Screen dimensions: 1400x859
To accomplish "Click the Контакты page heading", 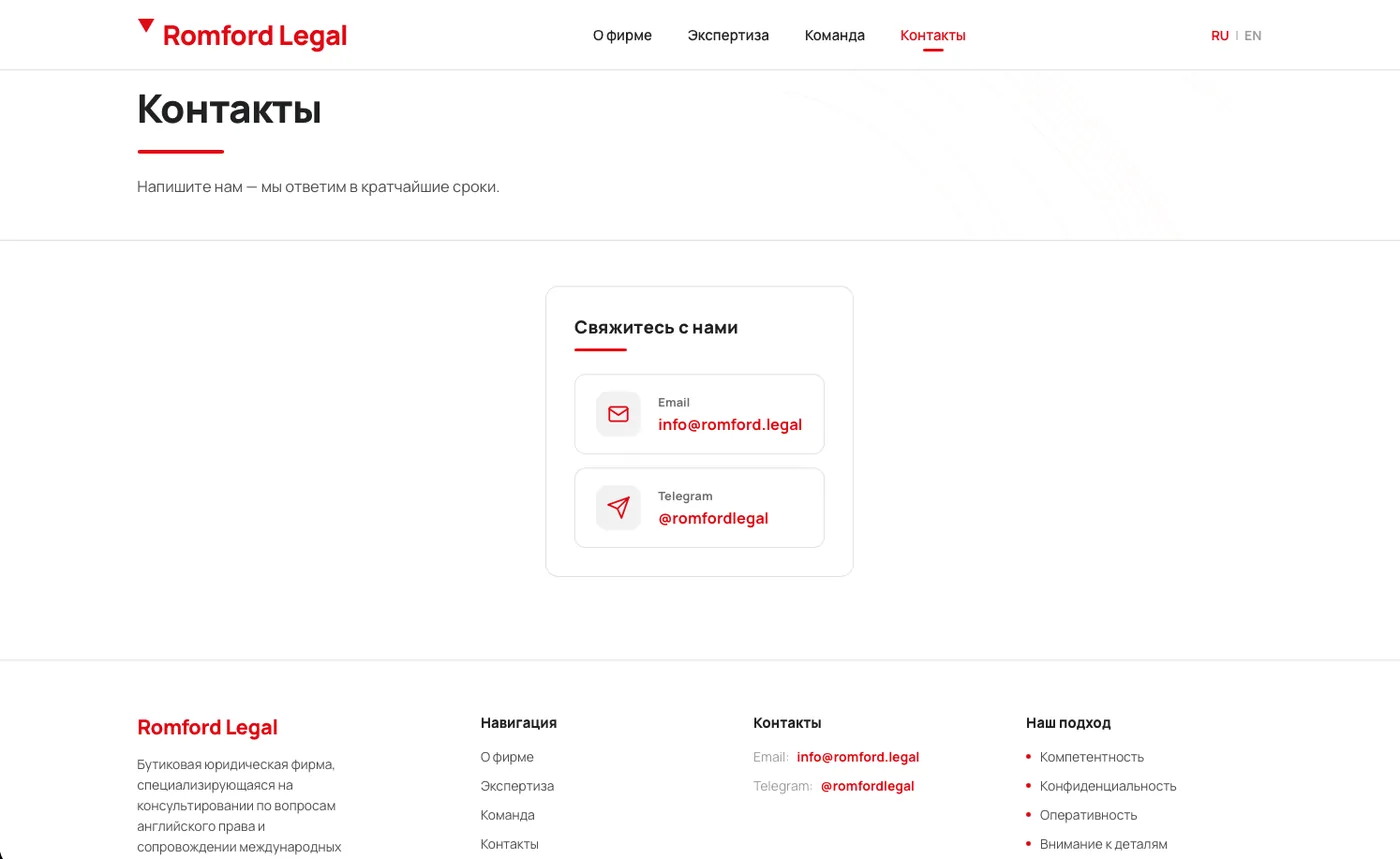I will (x=229, y=108).
